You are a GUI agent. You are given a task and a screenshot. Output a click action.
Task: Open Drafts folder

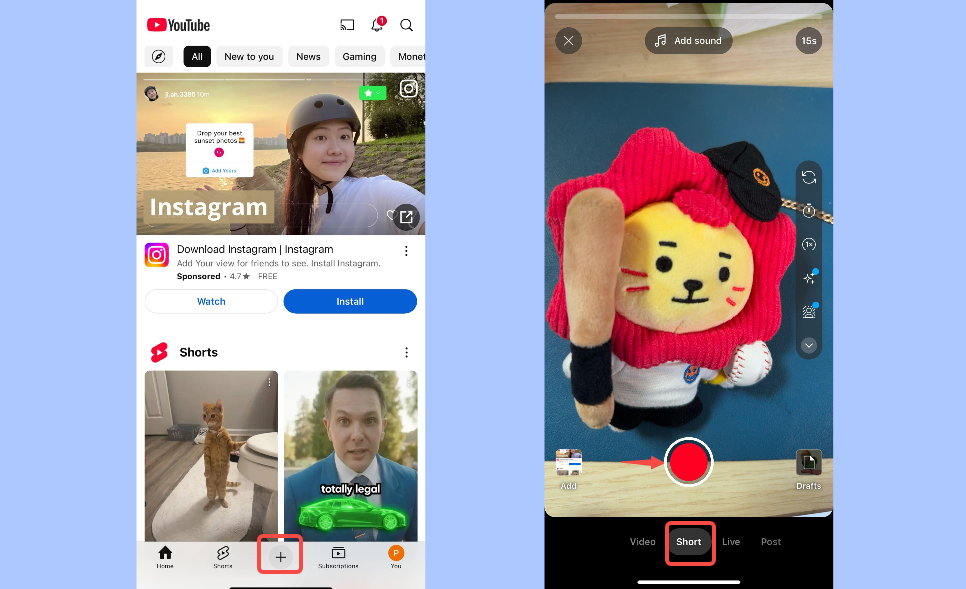809,469
